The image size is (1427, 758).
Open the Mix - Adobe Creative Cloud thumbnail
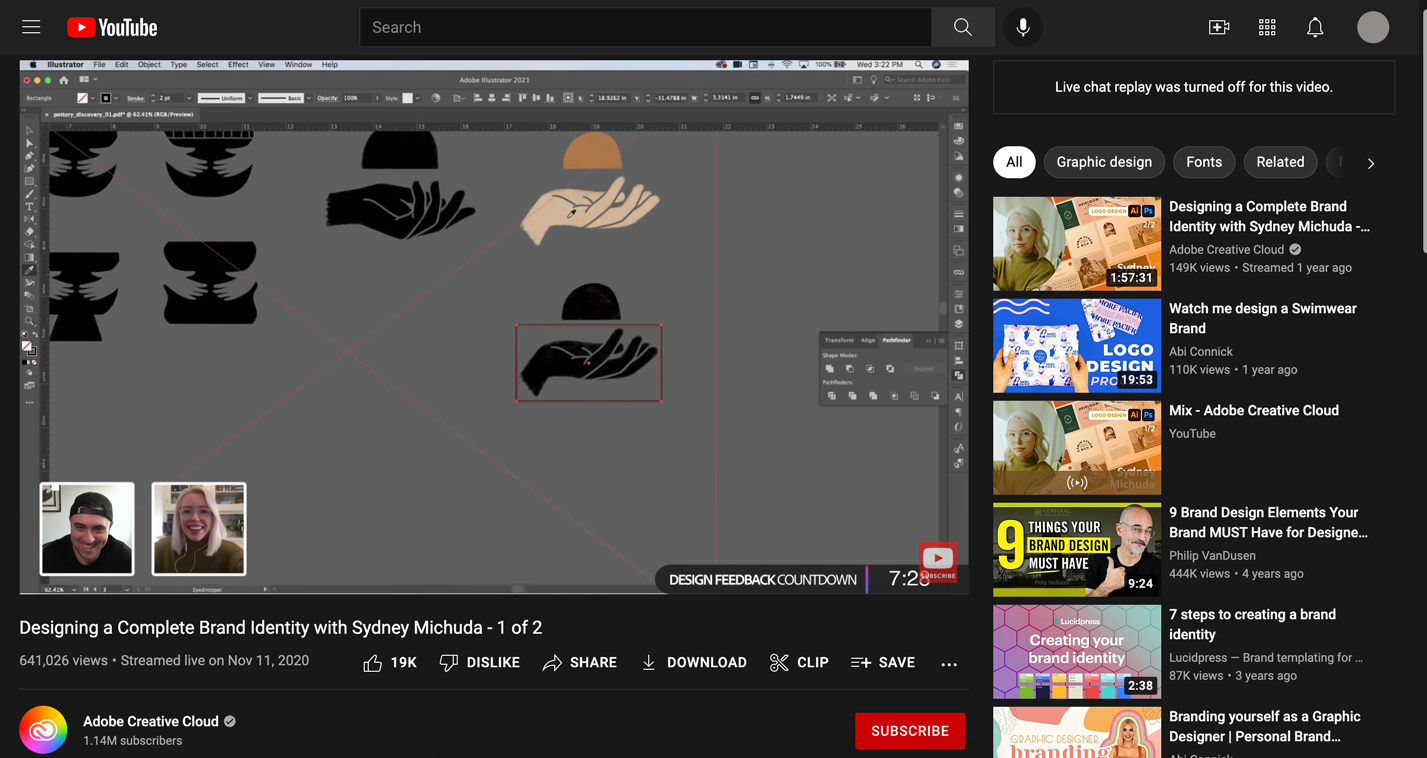pyautogui.click(x=1077, y=448)
